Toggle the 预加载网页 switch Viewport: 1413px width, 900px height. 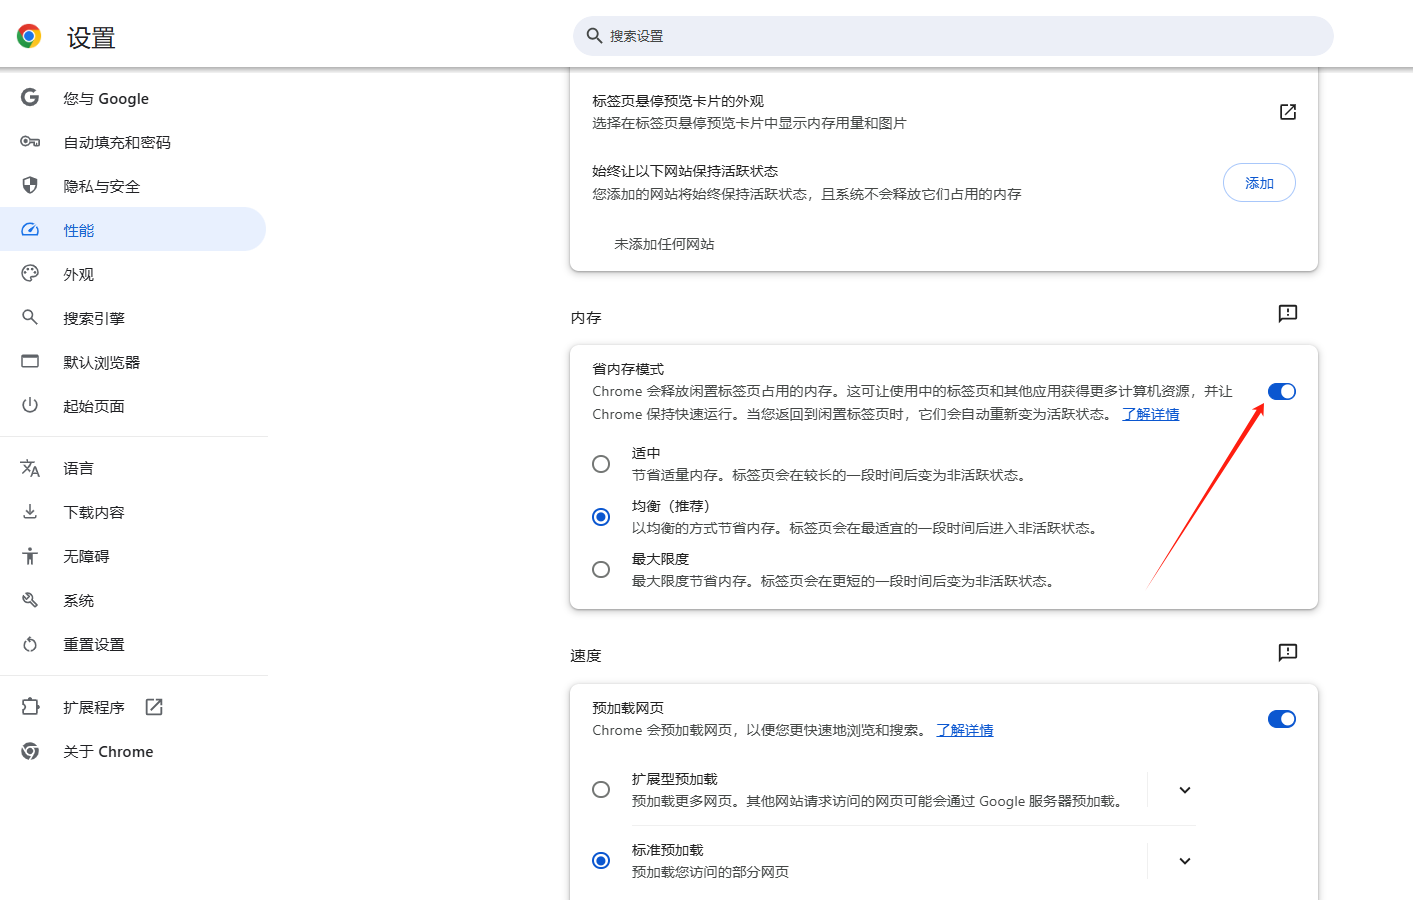point(1282,719)
